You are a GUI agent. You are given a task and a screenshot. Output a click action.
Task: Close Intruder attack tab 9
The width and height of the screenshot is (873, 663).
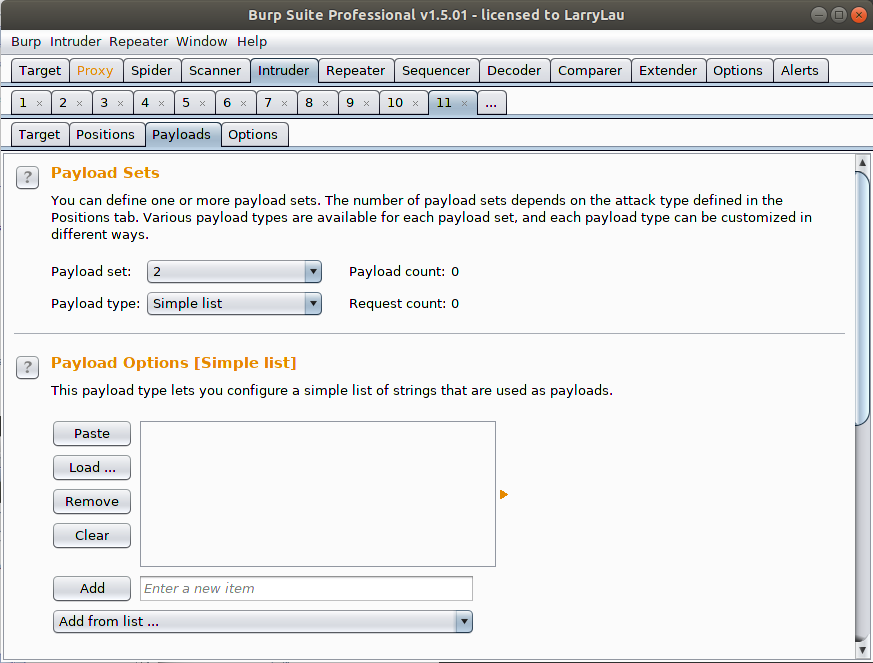366,104
